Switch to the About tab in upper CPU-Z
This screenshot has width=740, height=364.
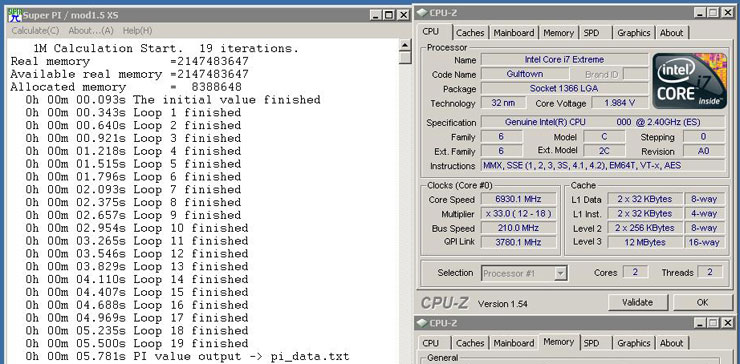[672, 33]
